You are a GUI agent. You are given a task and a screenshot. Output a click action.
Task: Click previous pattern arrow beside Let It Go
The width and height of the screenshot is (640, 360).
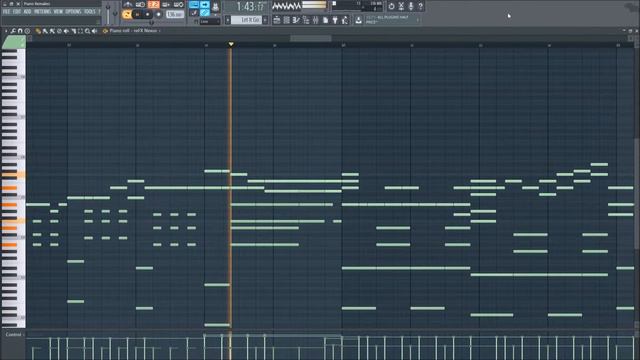click(x=228, y=20)
